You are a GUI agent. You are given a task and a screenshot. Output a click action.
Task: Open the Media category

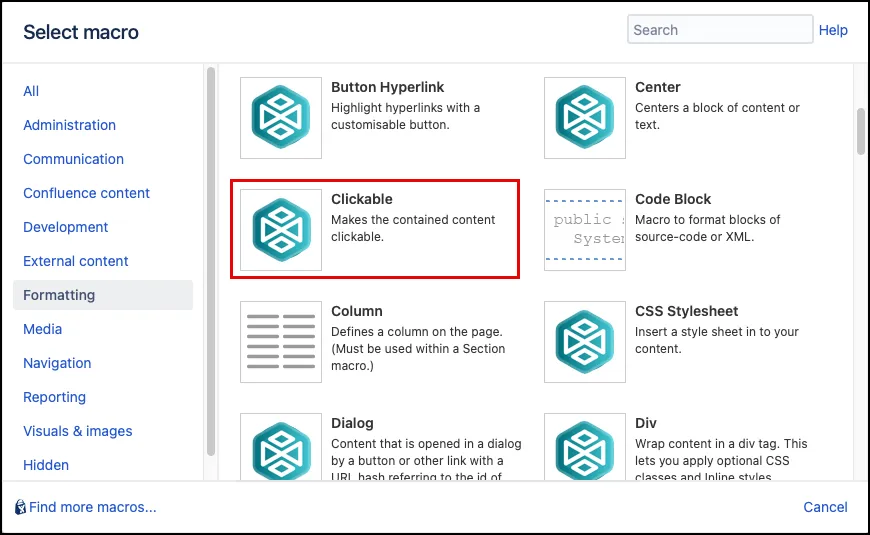click(x=42, y=329)
